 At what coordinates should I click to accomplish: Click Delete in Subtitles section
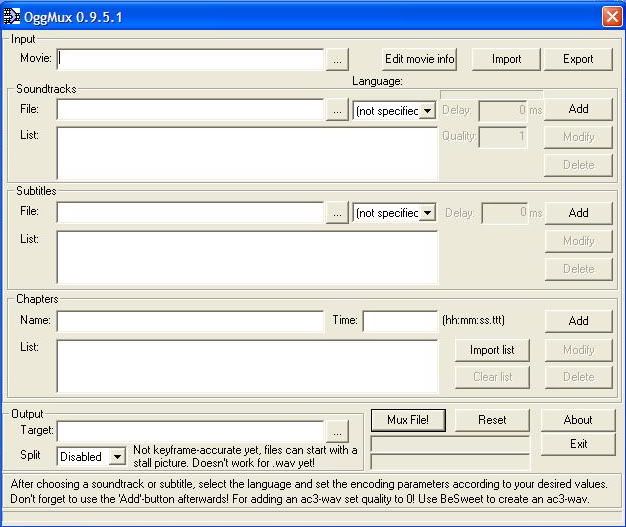coord(578,269)
